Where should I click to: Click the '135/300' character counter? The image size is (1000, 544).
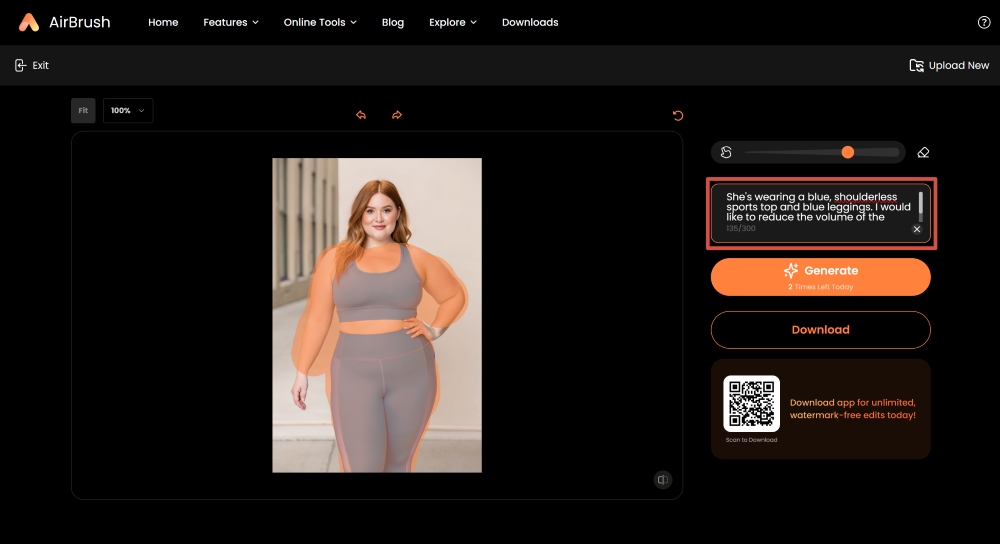point(740,228)
